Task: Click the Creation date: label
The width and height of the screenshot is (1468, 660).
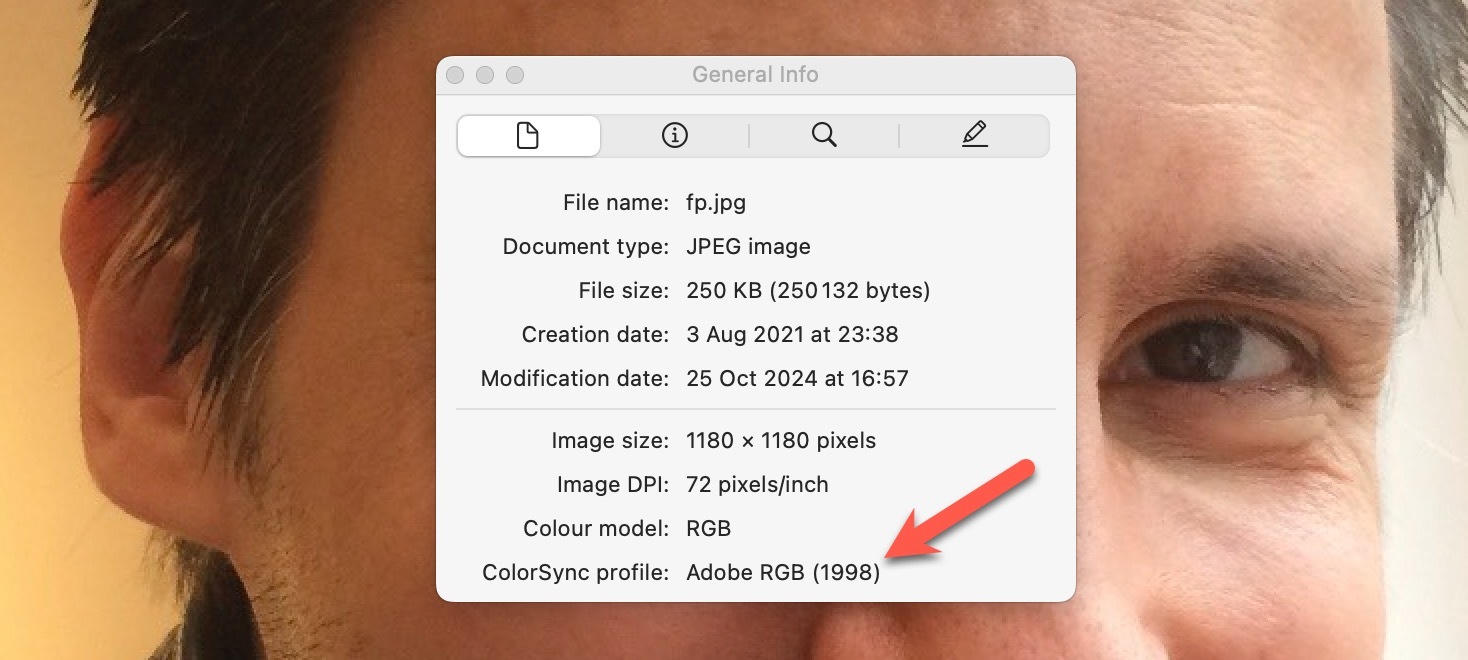Action: 595,335
